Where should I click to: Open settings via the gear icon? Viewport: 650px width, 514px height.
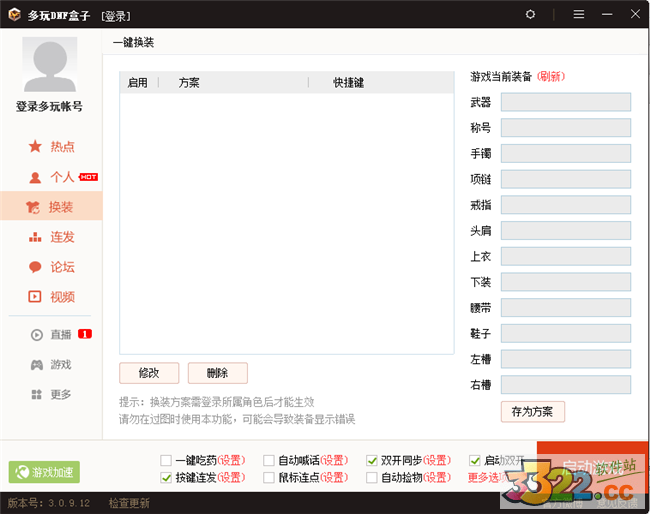coord(530,15)
